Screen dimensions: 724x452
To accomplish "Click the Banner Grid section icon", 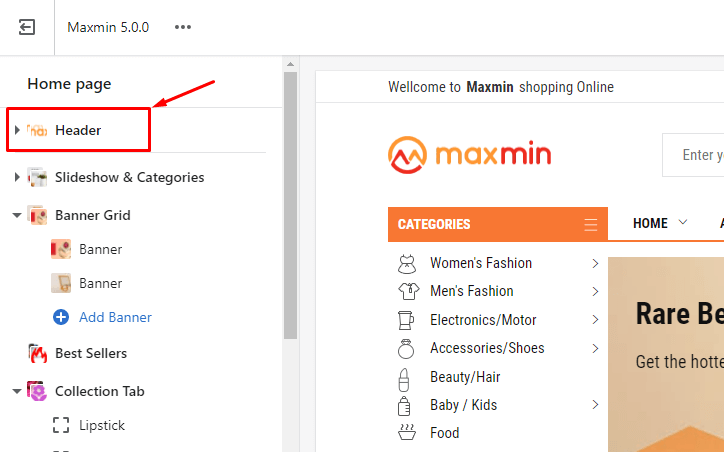I will 38,215.
